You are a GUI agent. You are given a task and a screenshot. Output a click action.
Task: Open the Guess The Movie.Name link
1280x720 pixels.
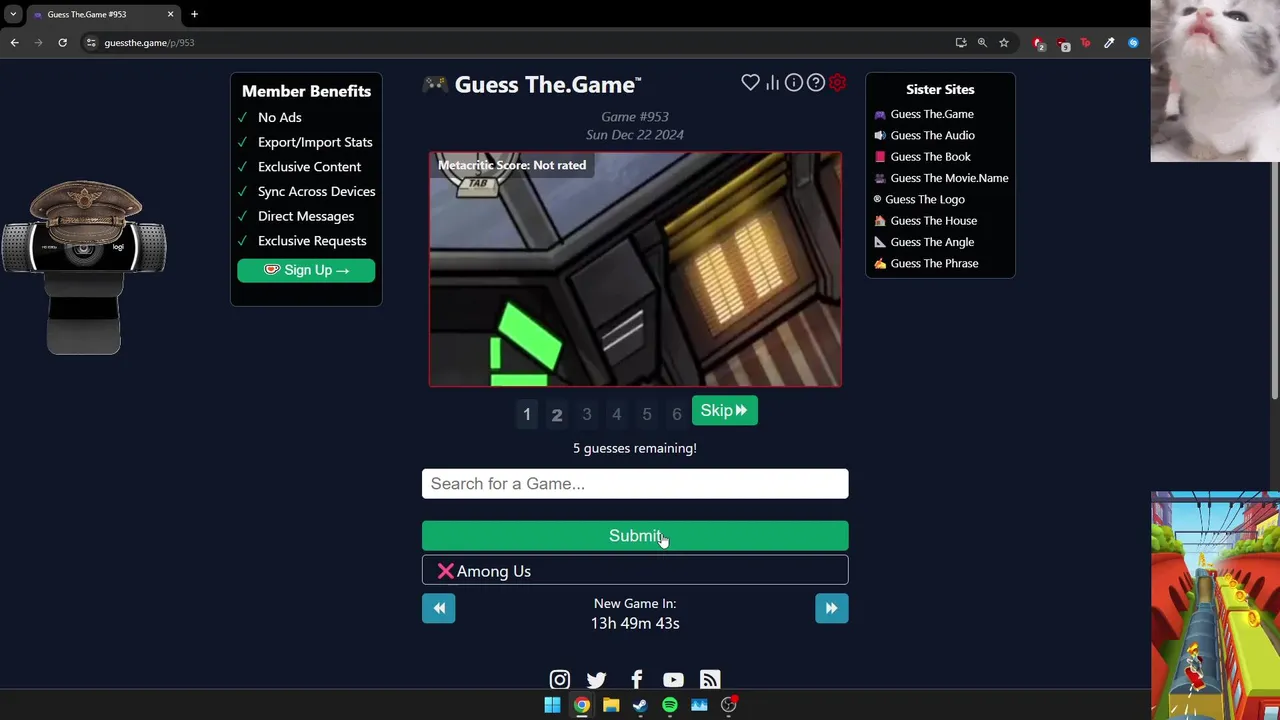click(948, 178)
